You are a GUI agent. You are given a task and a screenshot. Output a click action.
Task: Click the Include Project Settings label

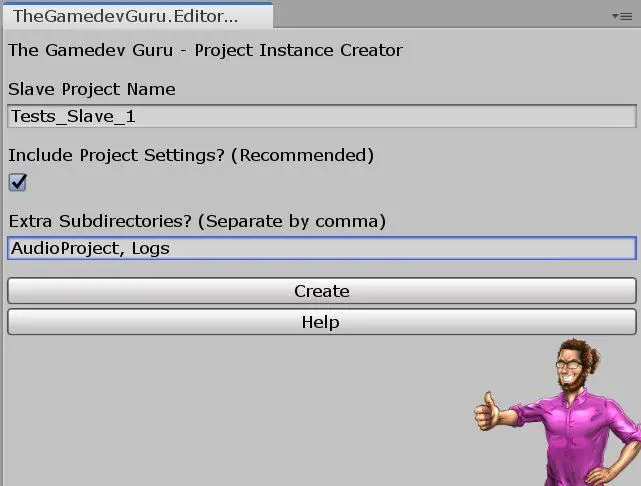click(191, 155)
